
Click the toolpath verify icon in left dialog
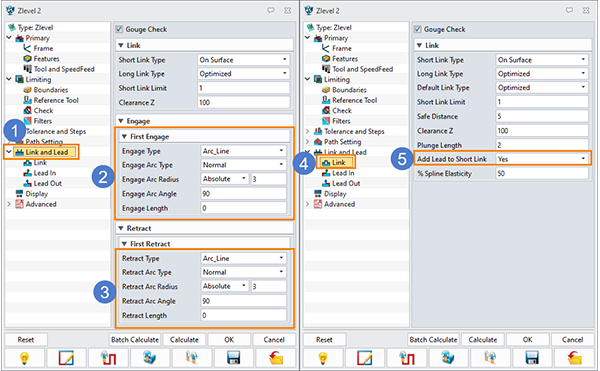(108, 358)
